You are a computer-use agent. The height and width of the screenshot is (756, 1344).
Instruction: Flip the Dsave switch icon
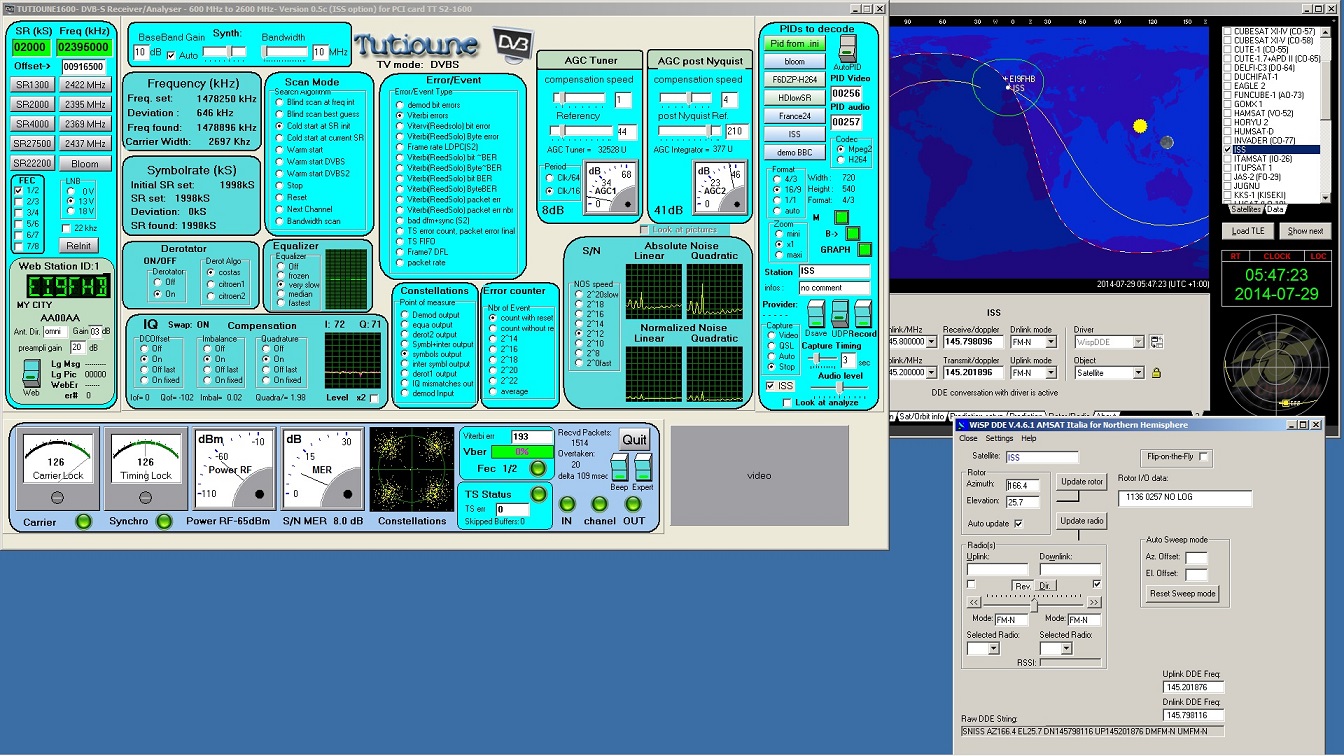click(816, 314)
